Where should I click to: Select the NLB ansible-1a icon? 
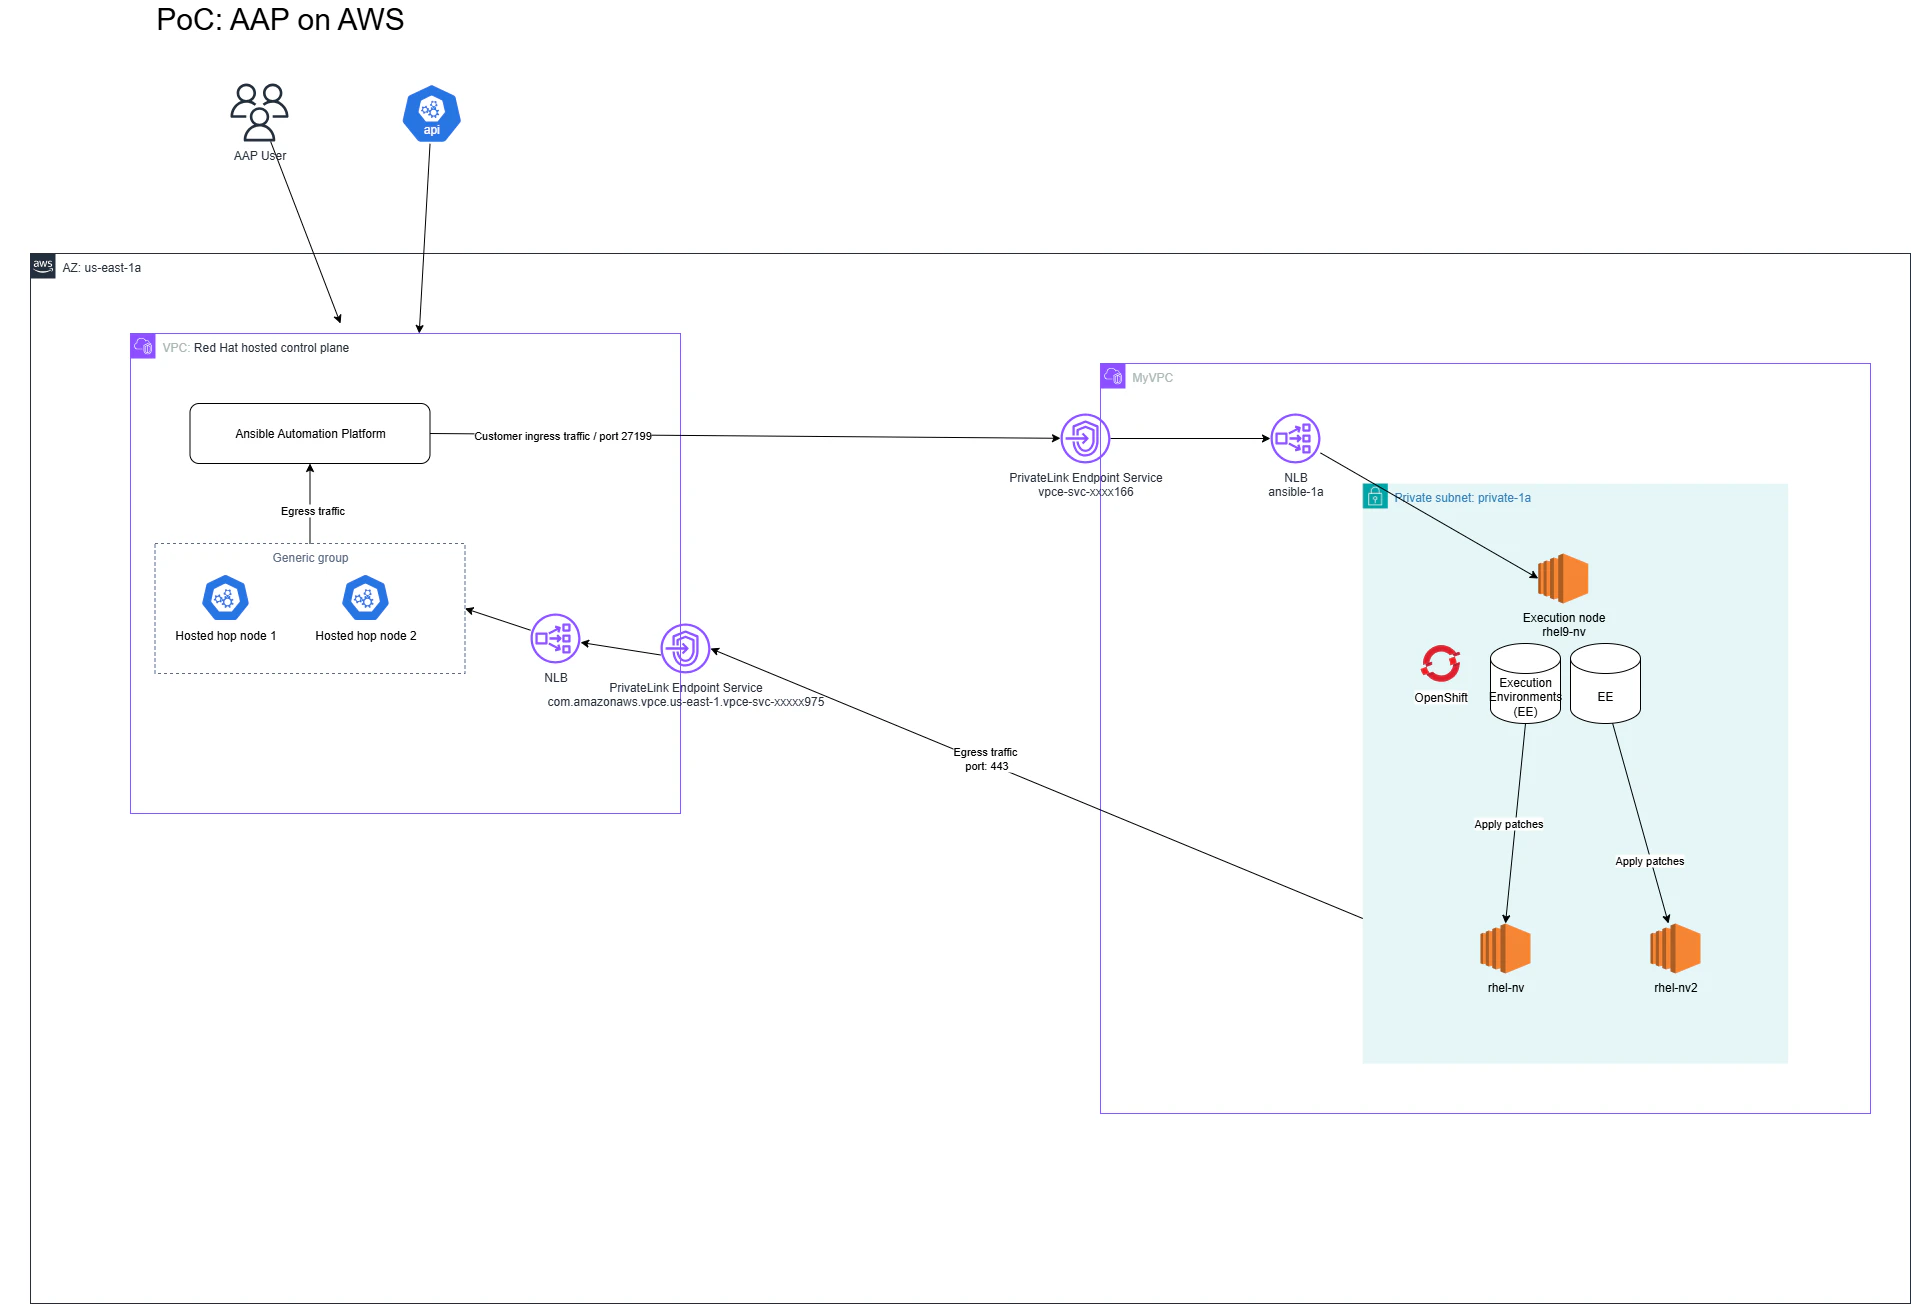tap(1295, 438)
